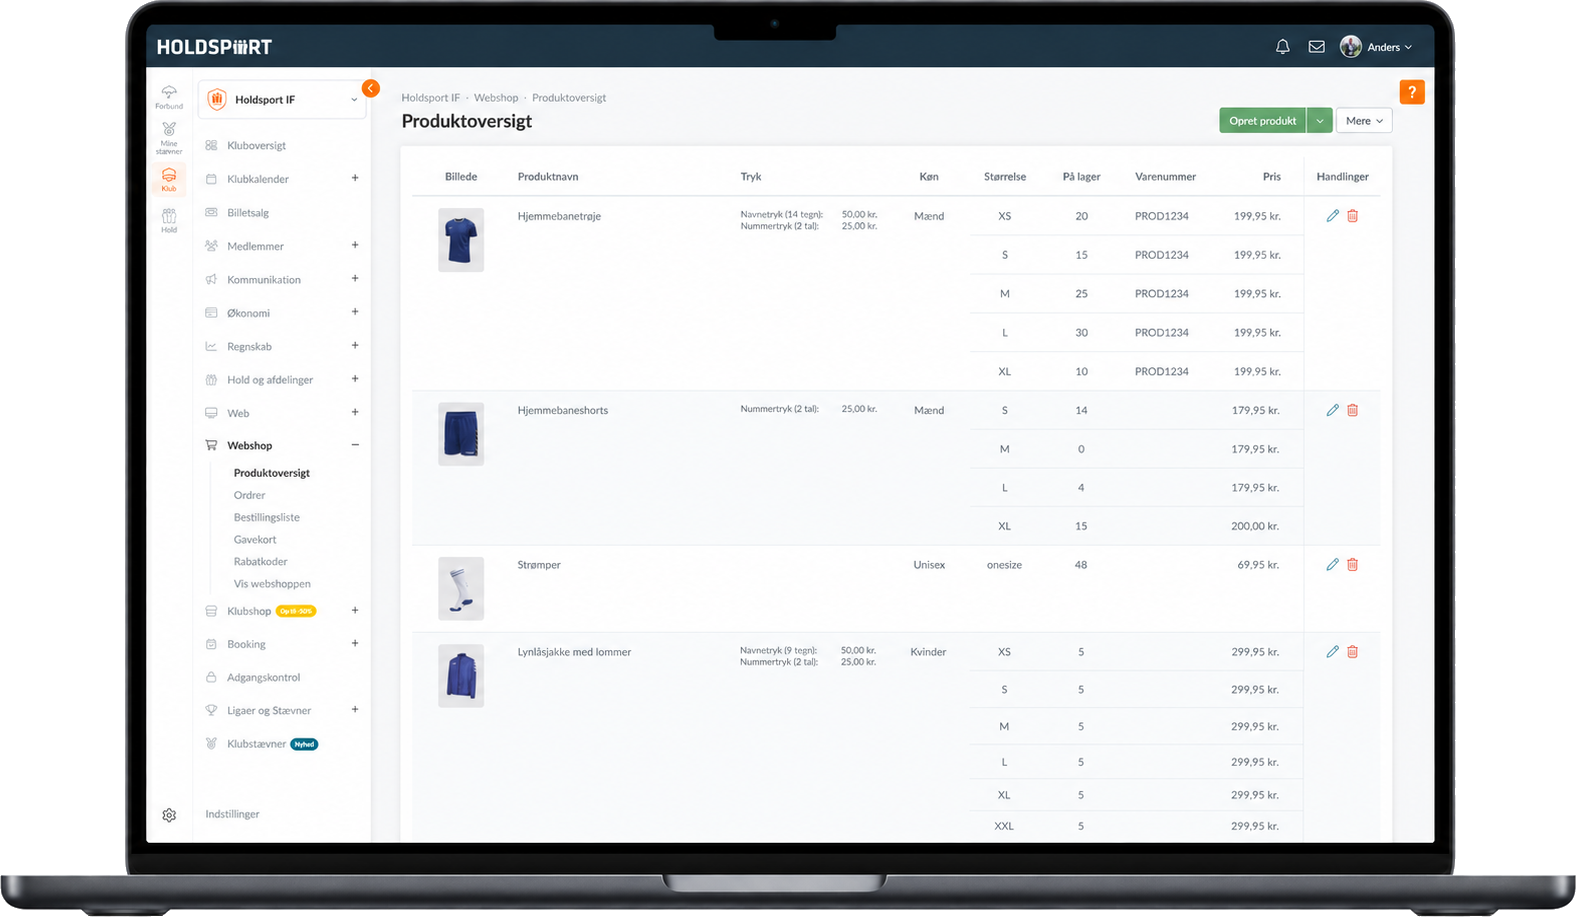Viewport: 1576px width, 917px height.
Task: Click the Holdsport IF club shield logo
Action: 217,99
